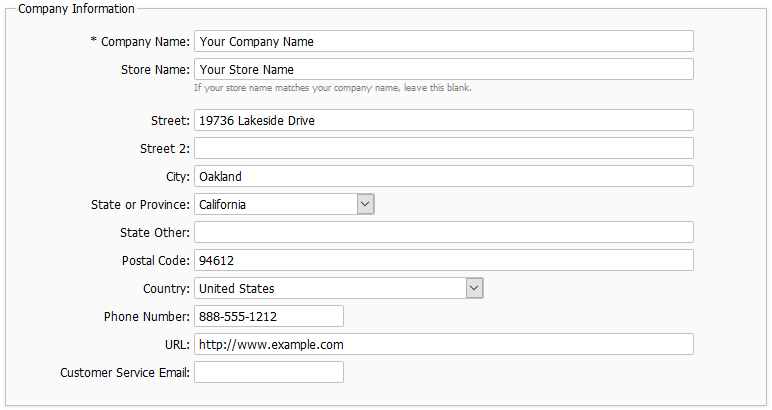Expand the Country dropdown showing United States
The height and width of the screenshot is (410, 772).
pyautogui.click(x=339, y=288)
